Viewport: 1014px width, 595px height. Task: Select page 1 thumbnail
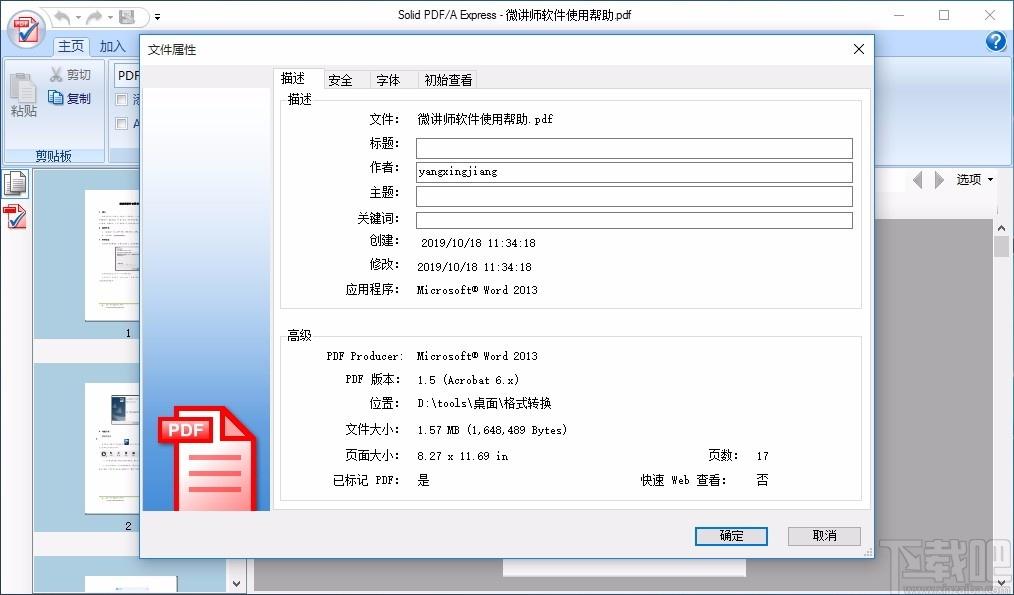[x=112, y=255]
